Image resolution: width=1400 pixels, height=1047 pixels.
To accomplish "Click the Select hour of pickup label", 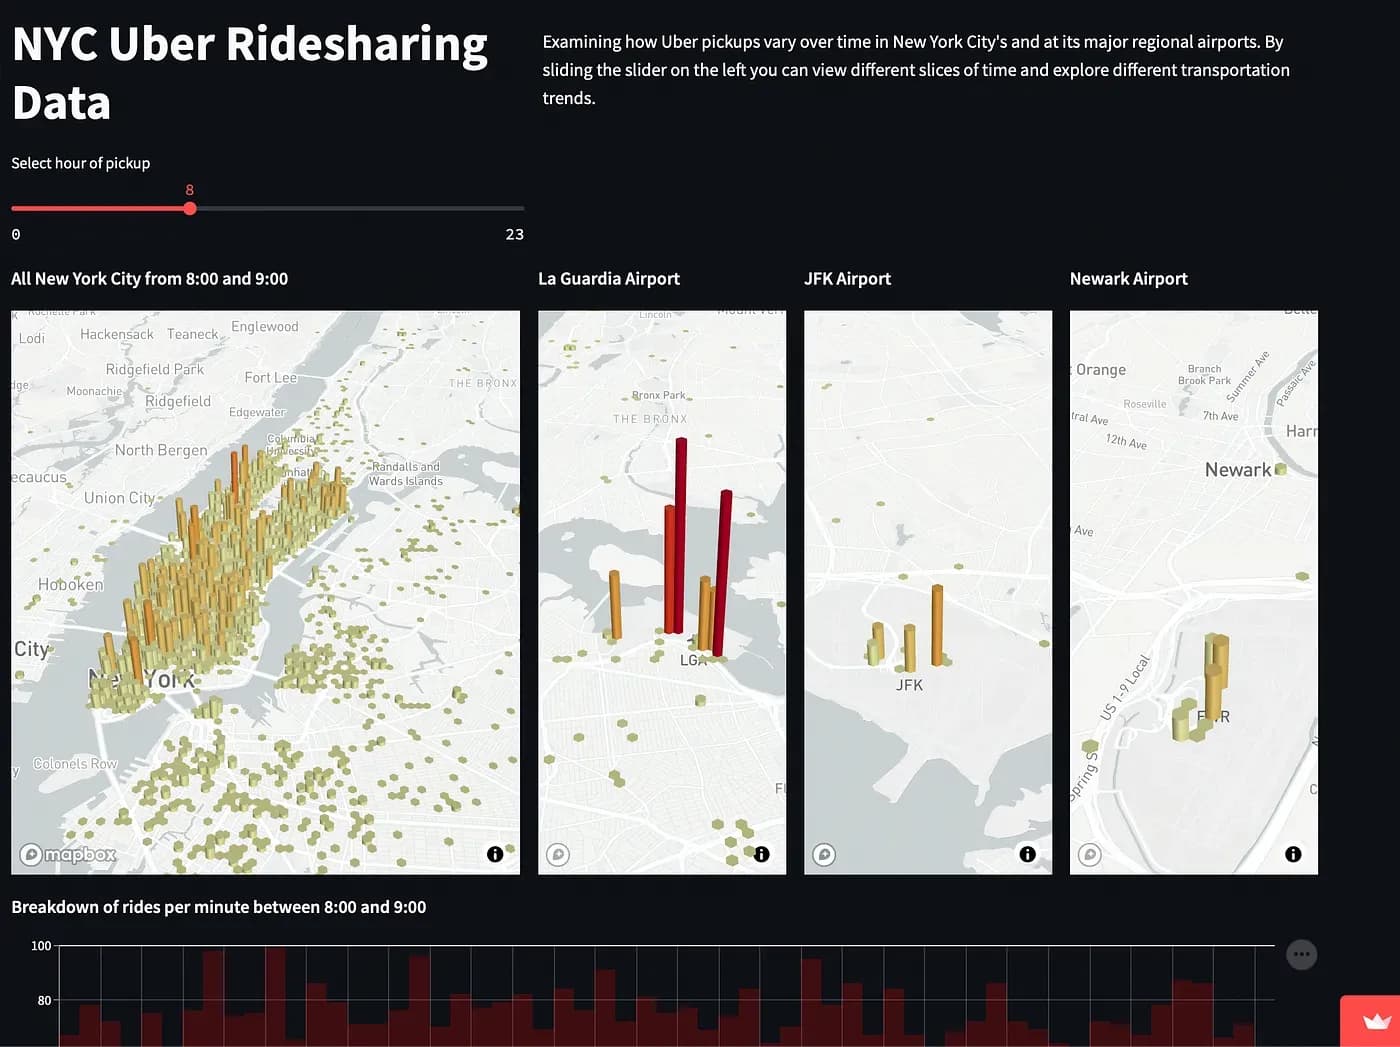I will tap(81, 163).
